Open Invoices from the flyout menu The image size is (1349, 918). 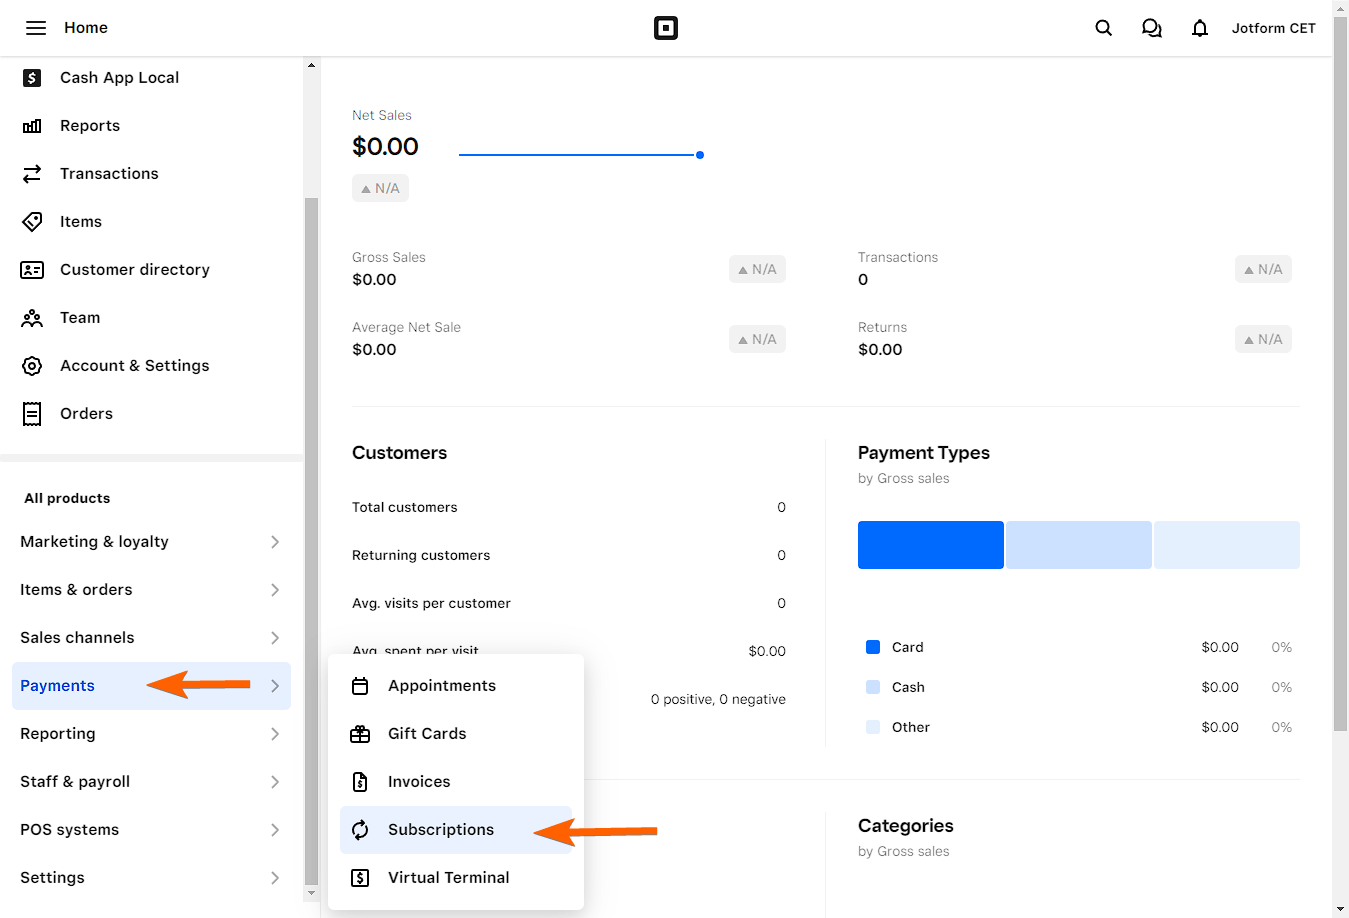(419, 782)
